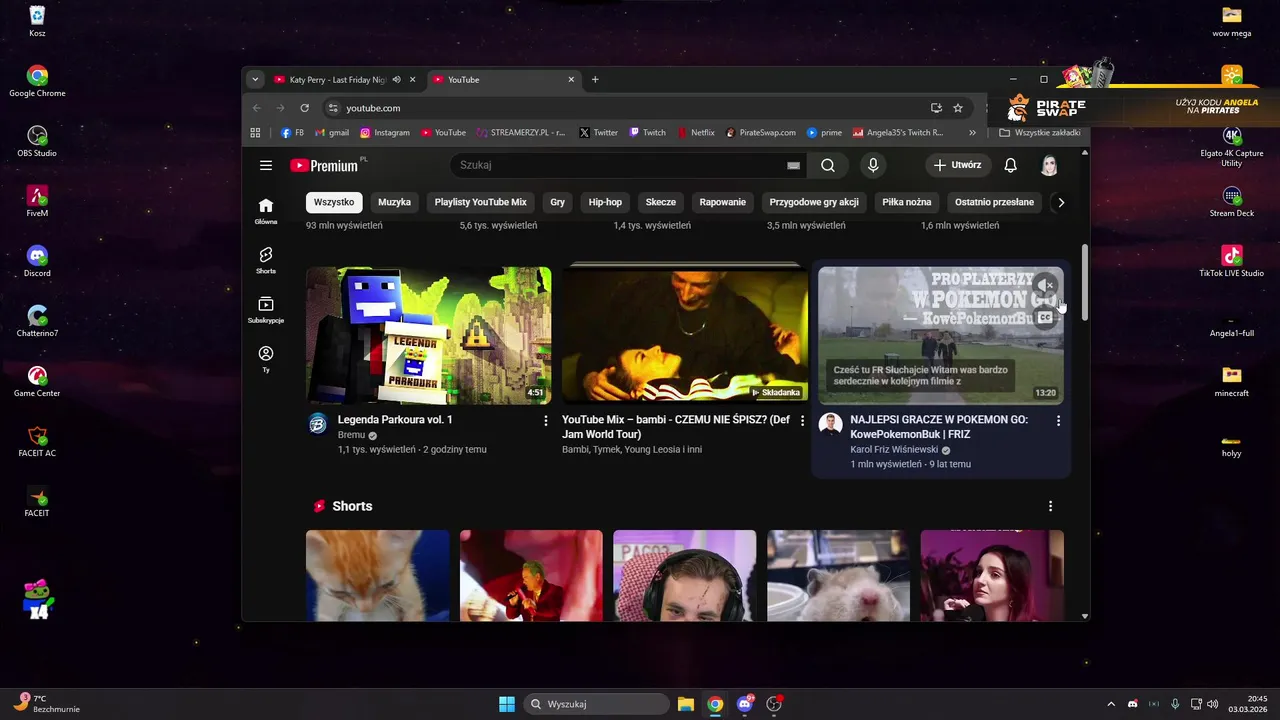Open the Chrome tab search dropdown
Viewport: 1280px width, 720px height.
click(x=255, y=80)
